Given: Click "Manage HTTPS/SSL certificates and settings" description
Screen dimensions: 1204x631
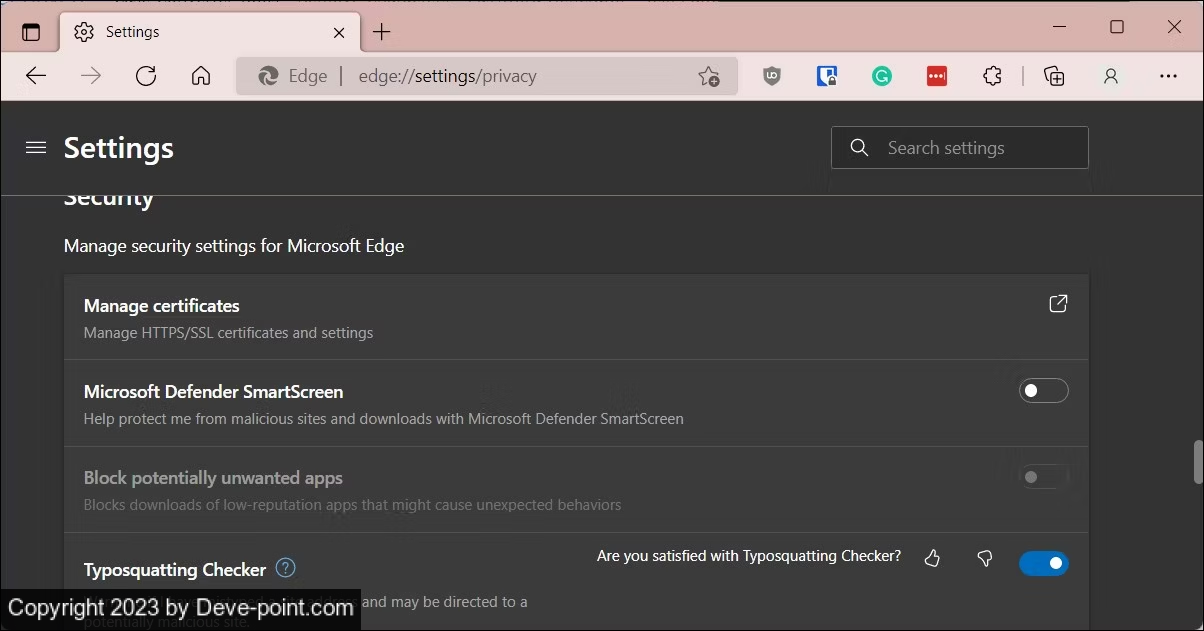Looking at the screenshot, I should click(x=229, y=333).
